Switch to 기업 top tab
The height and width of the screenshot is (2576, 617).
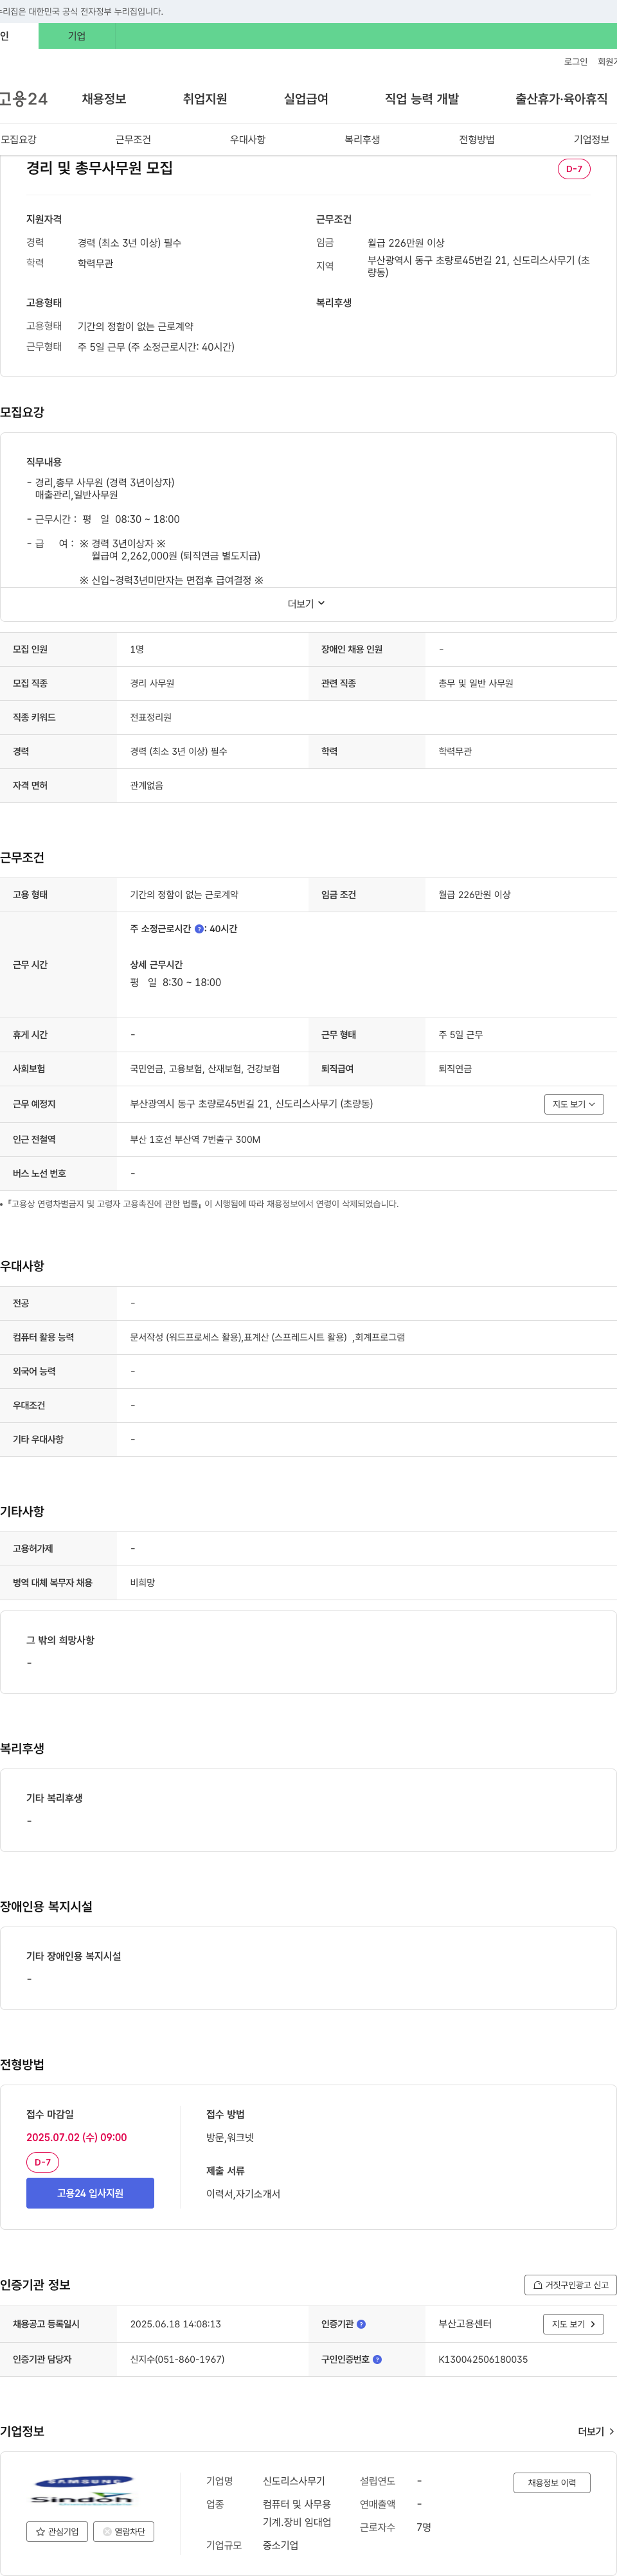[x=77, y=36]
